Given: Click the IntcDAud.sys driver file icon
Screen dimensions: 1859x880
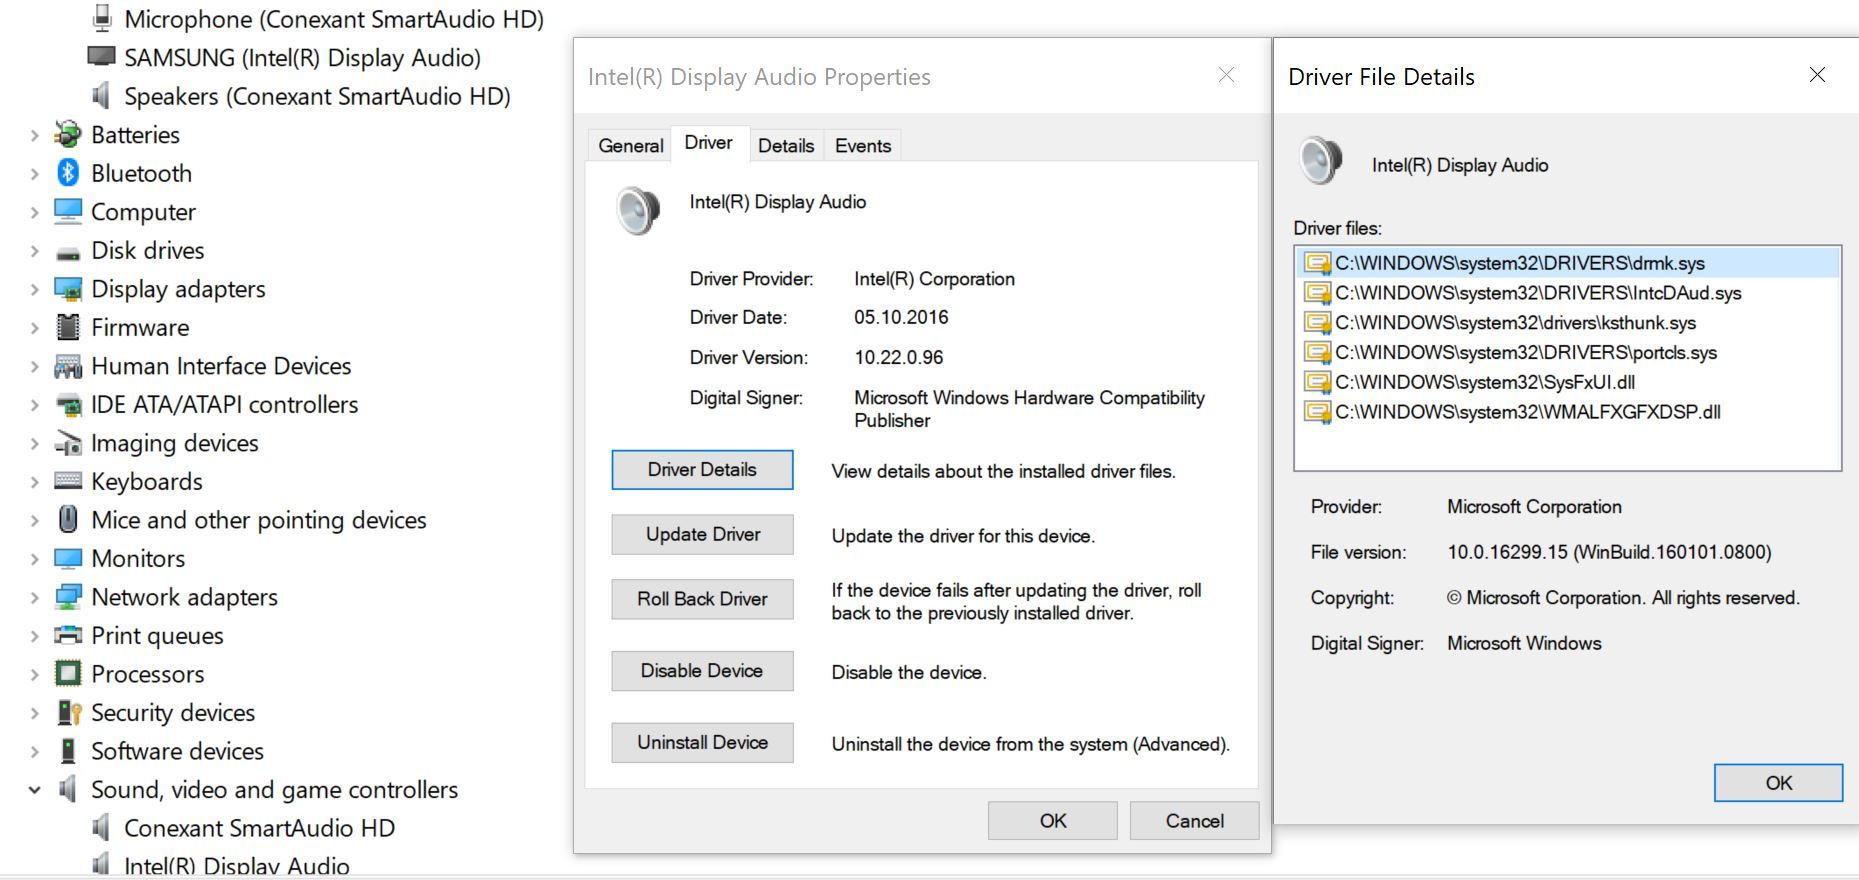Looking at the screenshot, I should tap(1318, 293).
